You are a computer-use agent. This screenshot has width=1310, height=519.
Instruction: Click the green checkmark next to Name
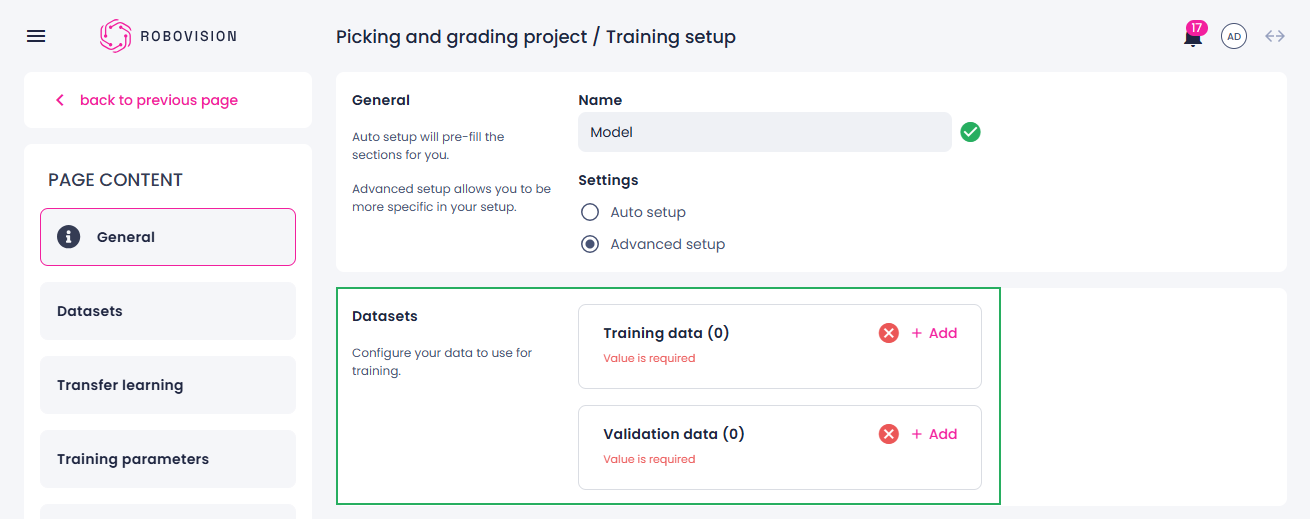click(x=970, y=132)
